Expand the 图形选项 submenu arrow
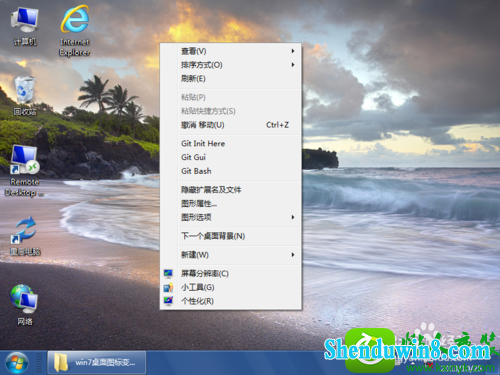This screenshot has height=375, width=500. click(293, 217)
